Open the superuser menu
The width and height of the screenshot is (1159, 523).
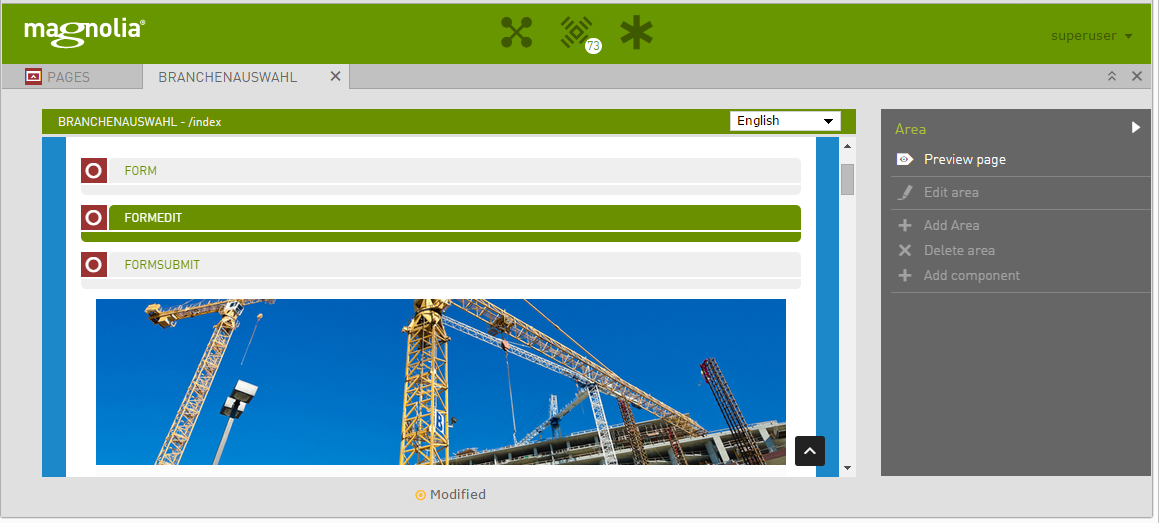pyautogui.click(x=1092, y=35)
